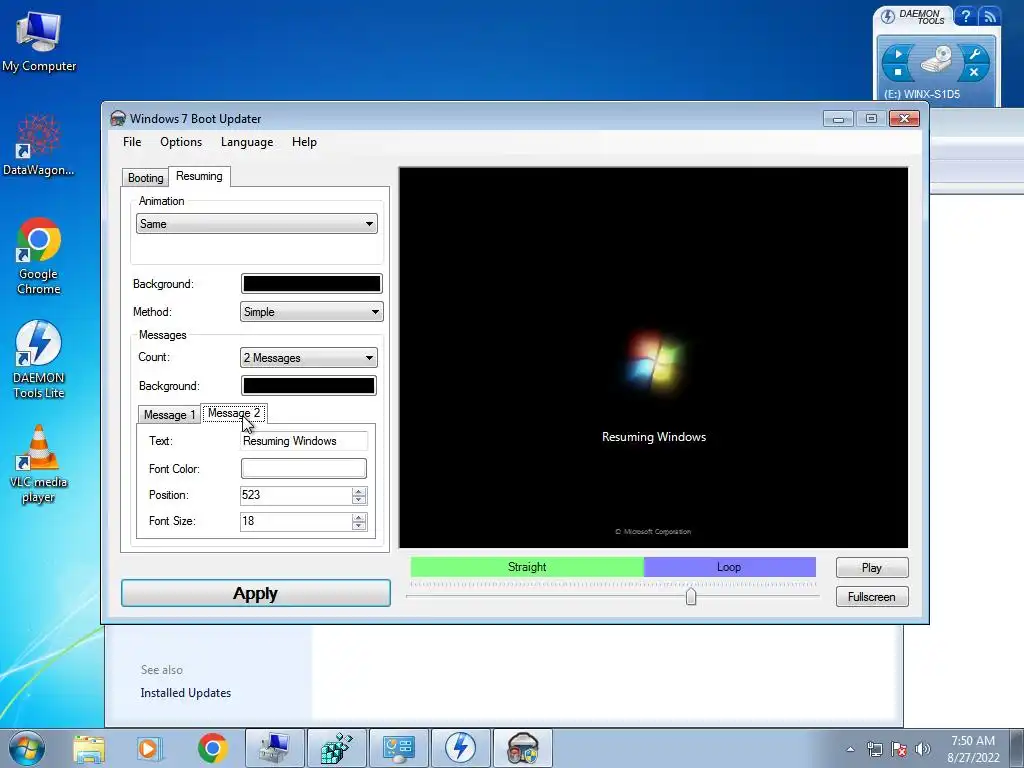
Task: Open Google Chrome from the taskbar
Action: coord(212,748)
